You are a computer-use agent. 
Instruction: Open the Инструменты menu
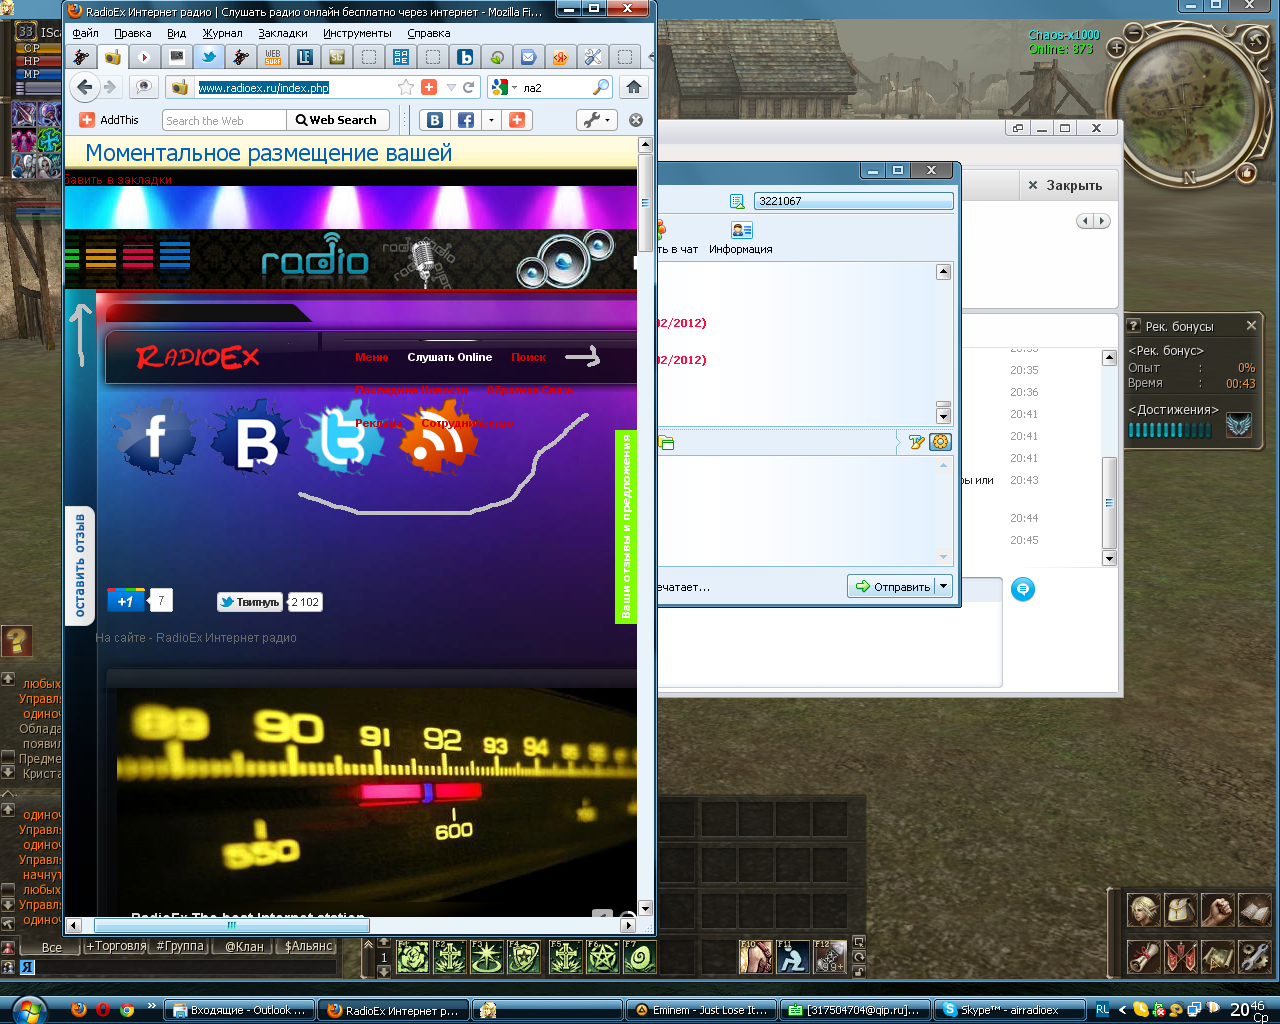(357, 33)
